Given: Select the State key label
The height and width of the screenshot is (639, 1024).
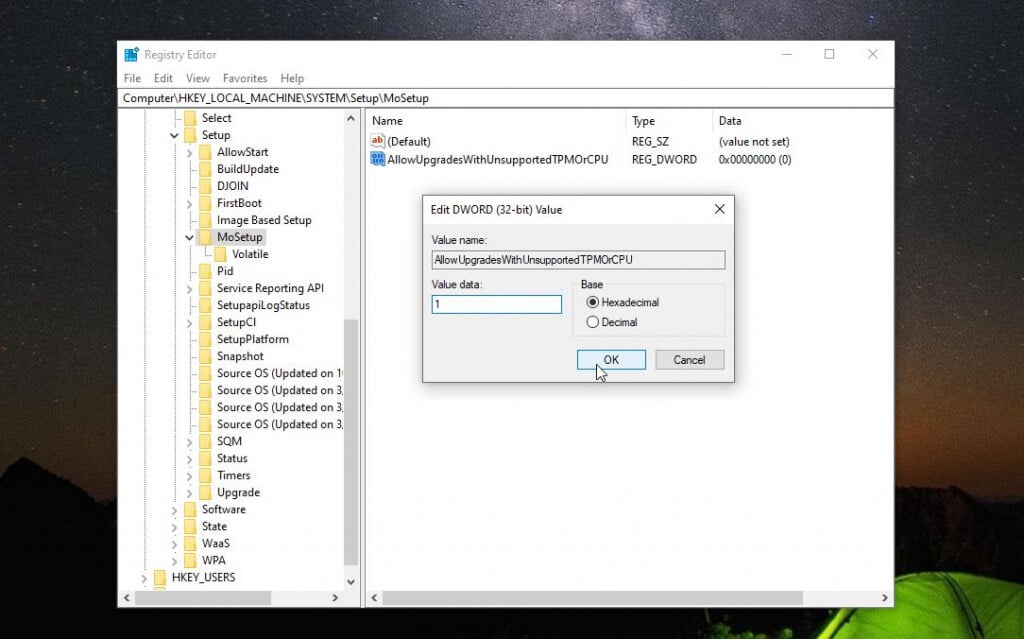Looking at the screenshot, I should 214,526.
